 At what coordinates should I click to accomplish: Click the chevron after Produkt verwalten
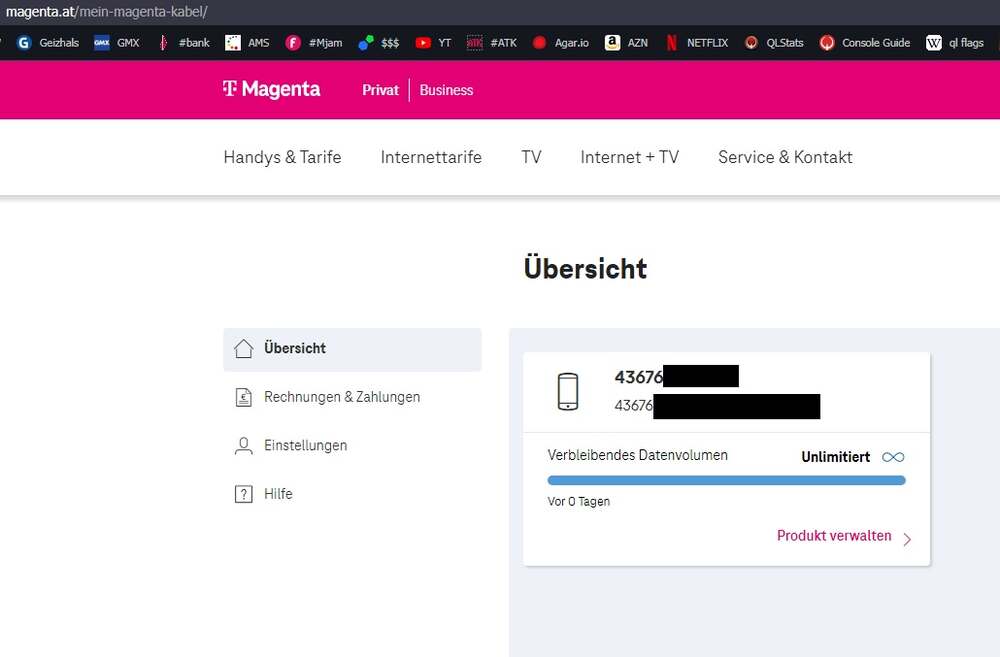(907, 539)
